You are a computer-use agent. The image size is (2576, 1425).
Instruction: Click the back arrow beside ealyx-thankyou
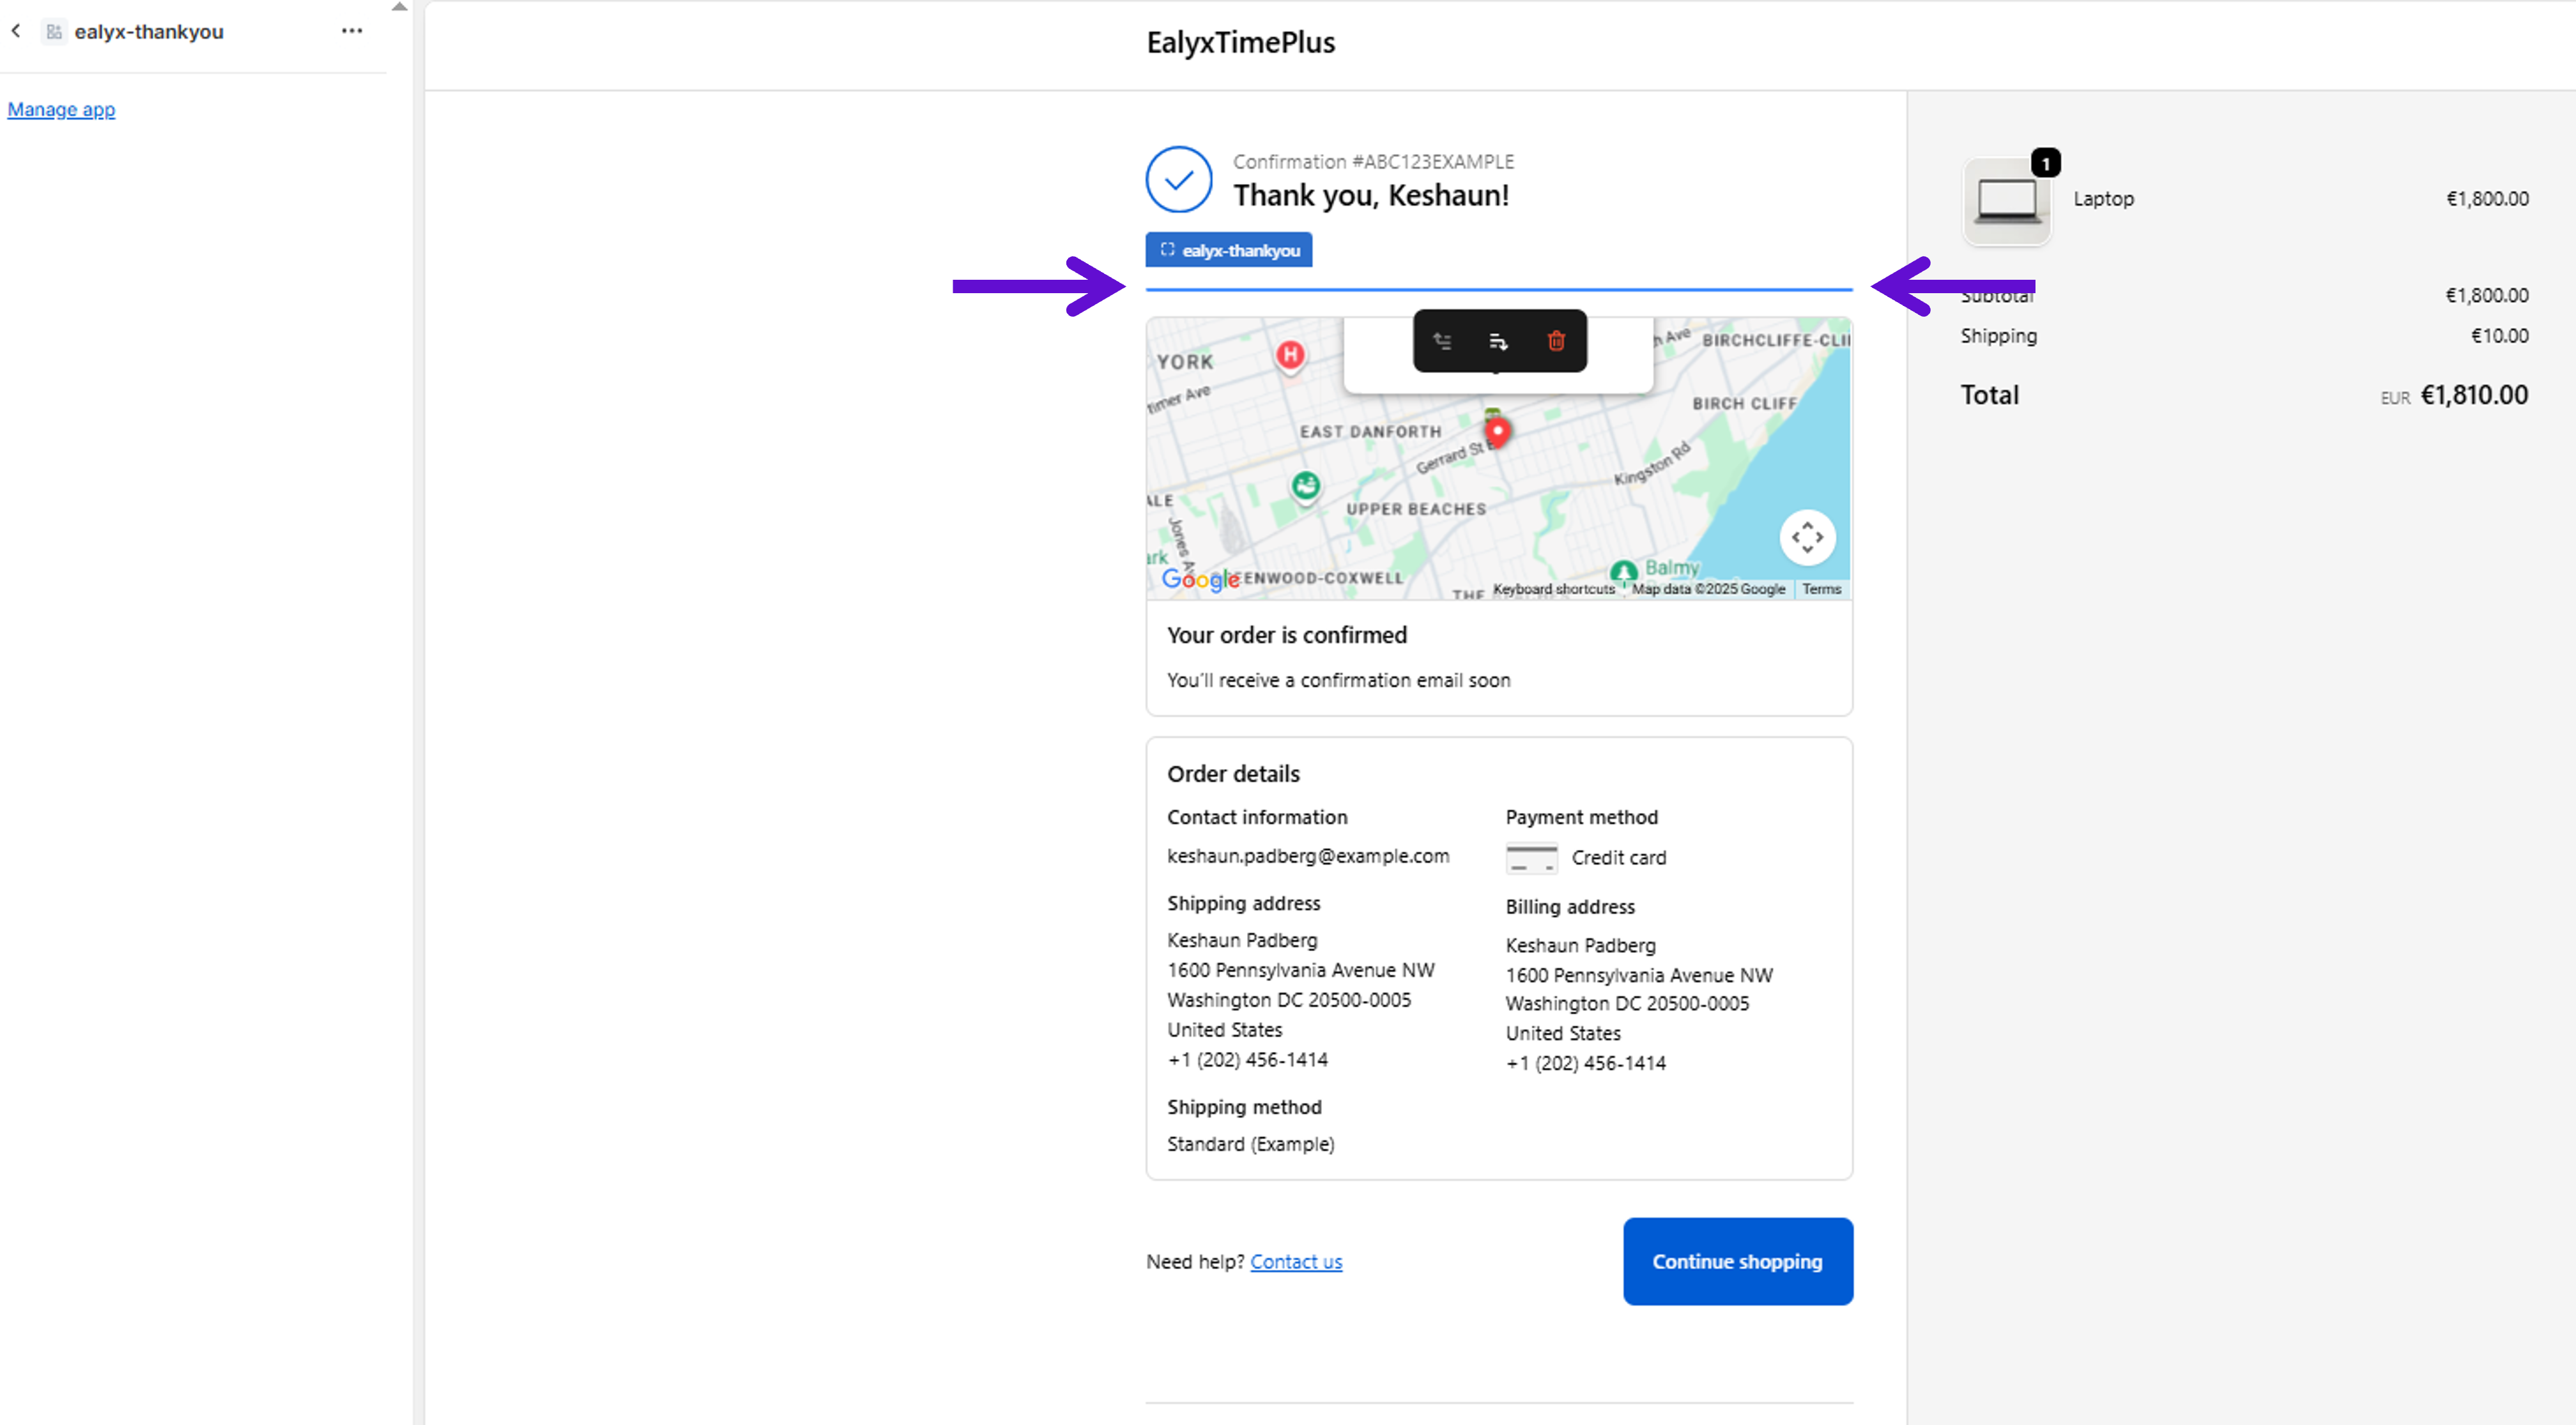(x=16, y=31)
